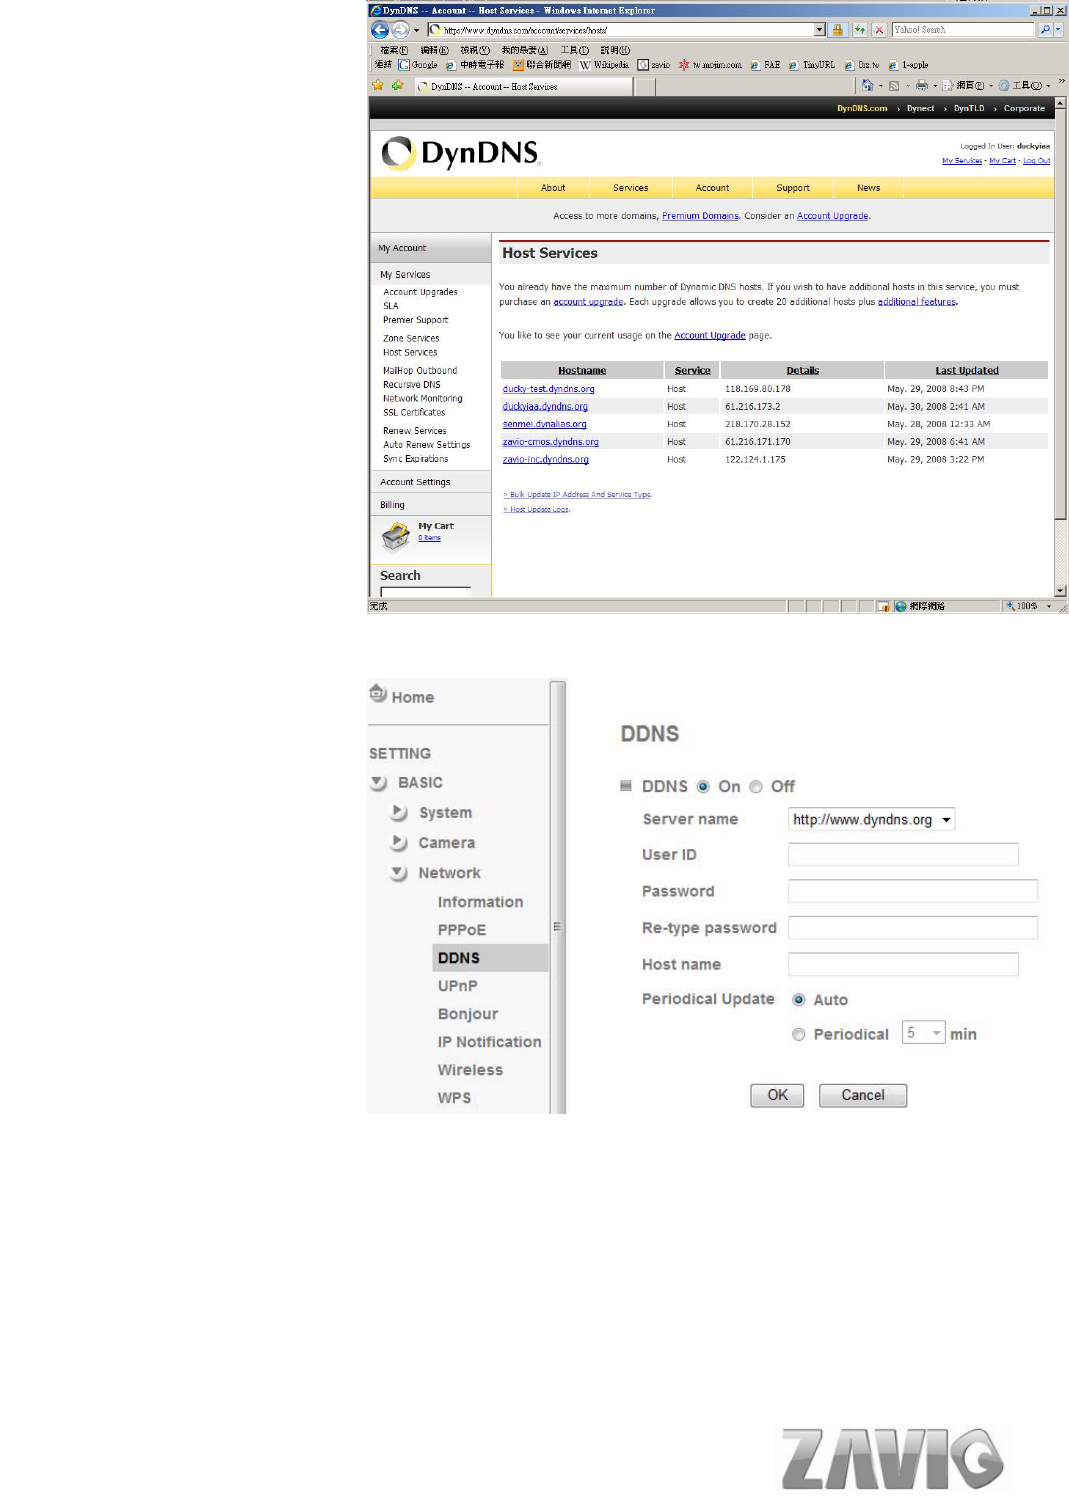Click the browser Forward arrow button
Viewport: 1069px width, 1509px height.
pyautogui.click(x=400, y=30)
